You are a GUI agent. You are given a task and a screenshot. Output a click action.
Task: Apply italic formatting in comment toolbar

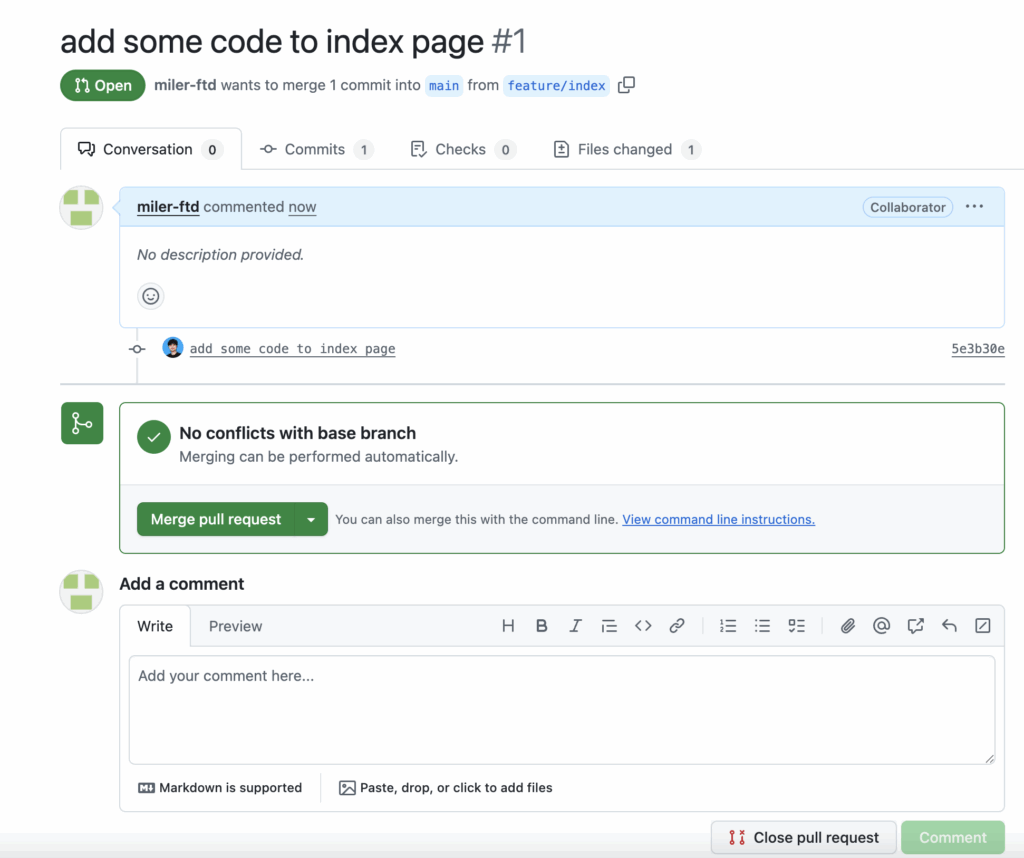click(x=575, y=626)
